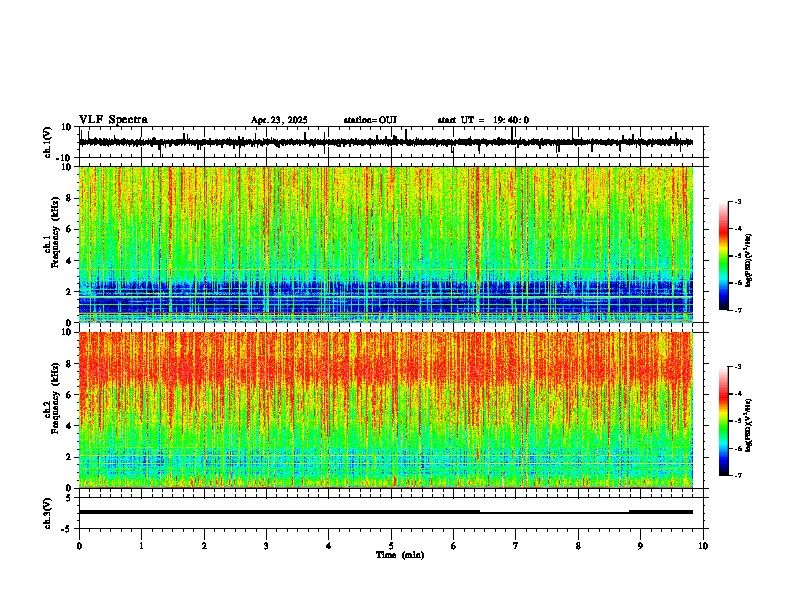This screenshot has width=792, height=612.
Task: Click inside the ch.1 spectrogram panel
Action: 386,244
